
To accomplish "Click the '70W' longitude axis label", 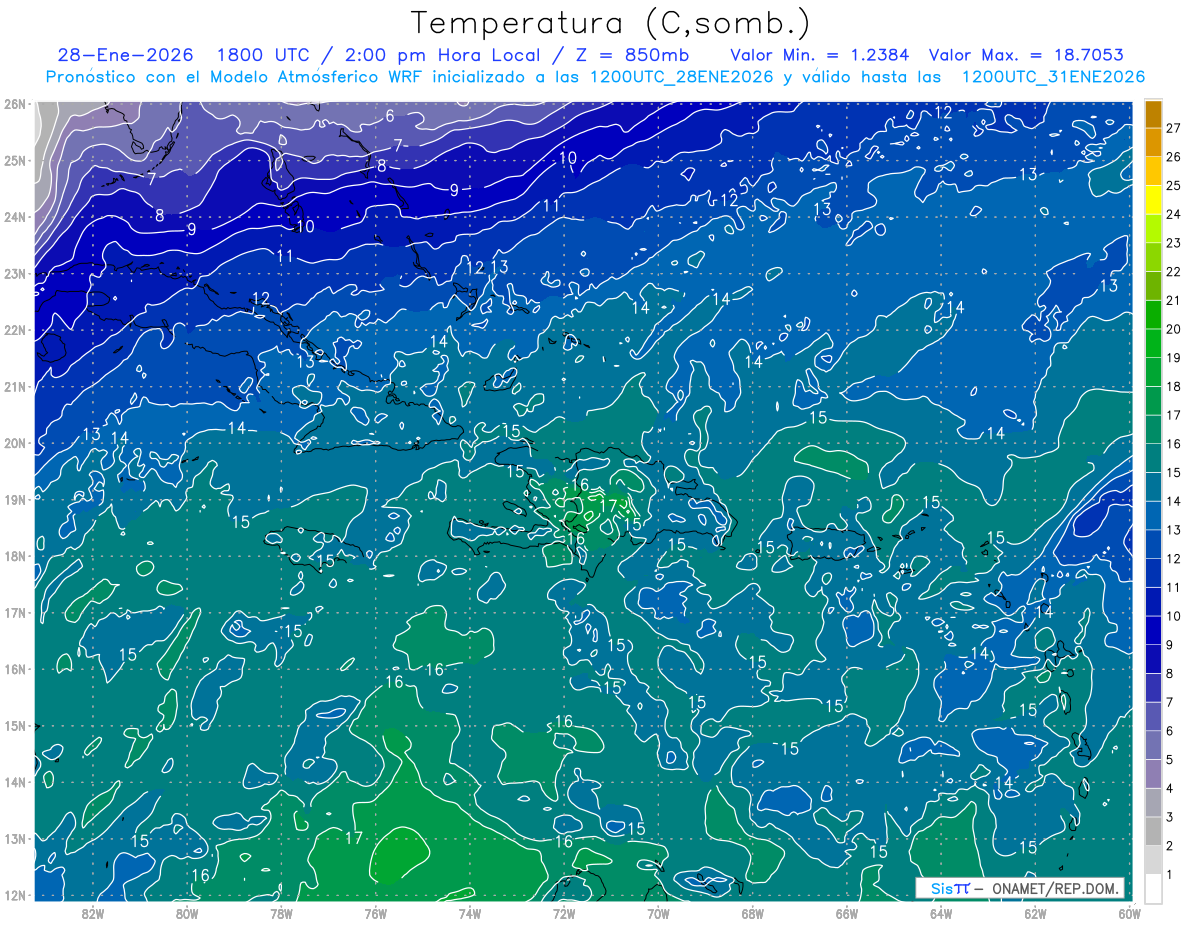I will 658,912.
